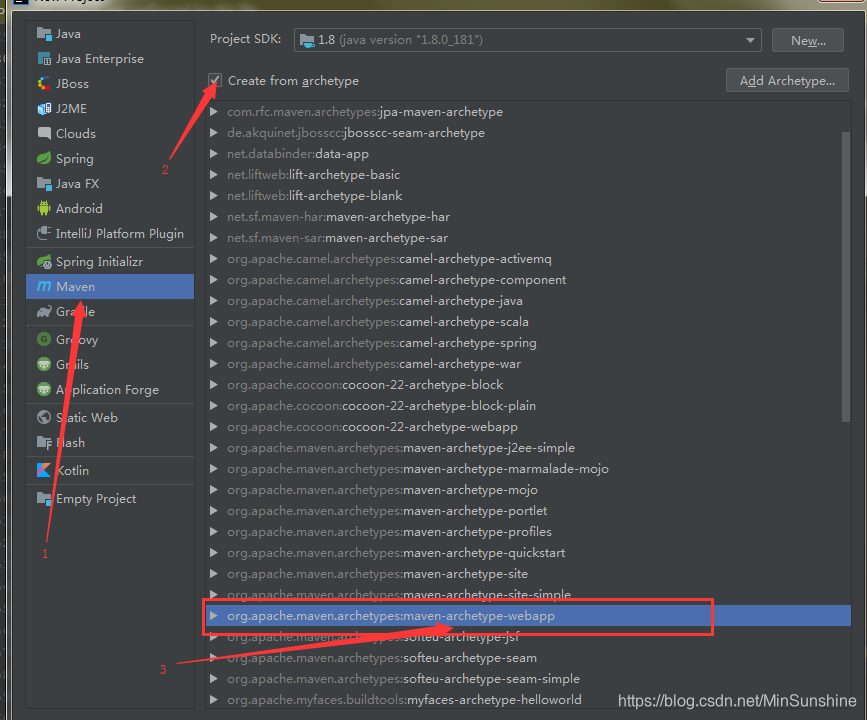867x720 pixels.
Task: Expand the maven-archetype-quickstart entry
Action: pos(213,552)
